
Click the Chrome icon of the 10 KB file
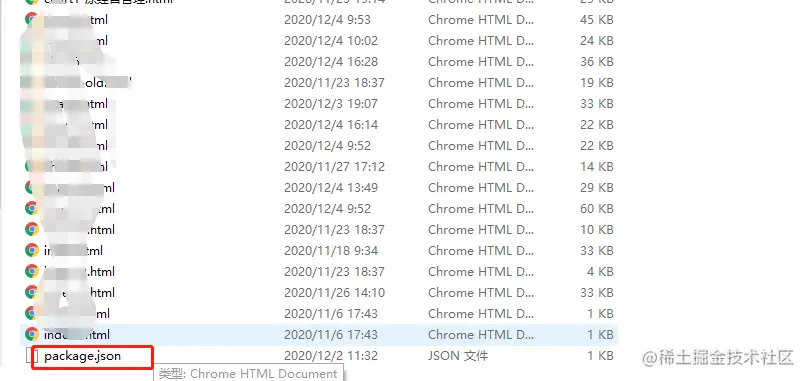pyautogui.click(x=32, y=229)
